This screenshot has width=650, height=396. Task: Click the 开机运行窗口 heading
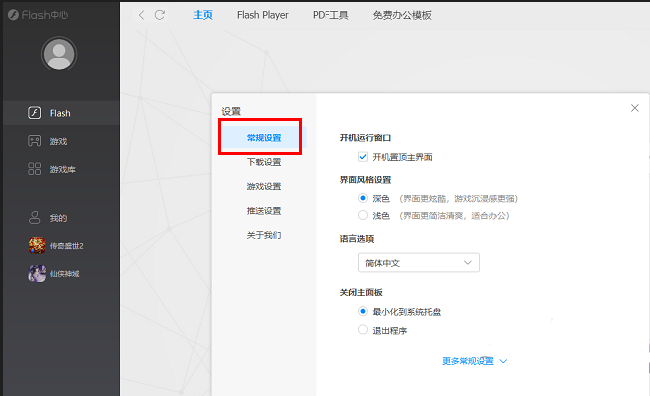coord(365,138)
